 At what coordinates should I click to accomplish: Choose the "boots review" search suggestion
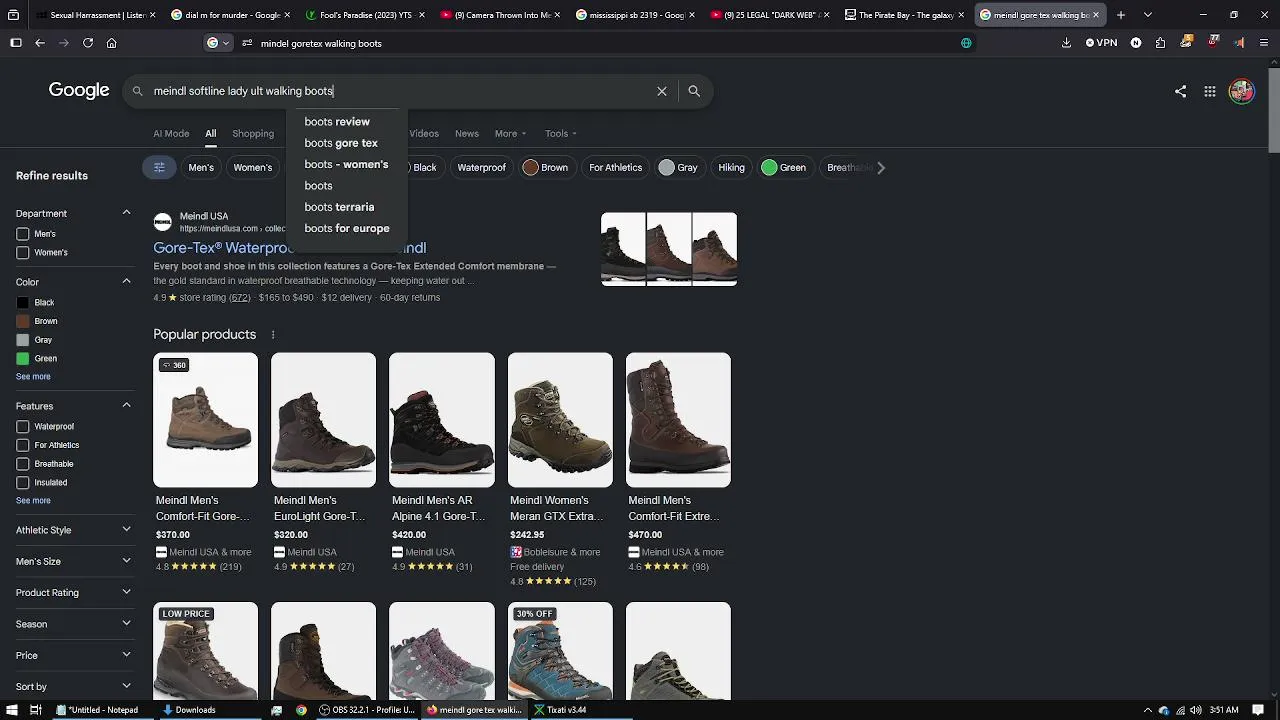tap(337, 122)
